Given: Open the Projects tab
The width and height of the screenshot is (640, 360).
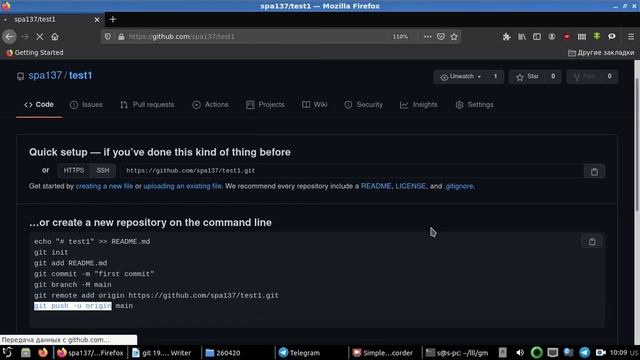Looking at the screenshot, I should (265, 104).
